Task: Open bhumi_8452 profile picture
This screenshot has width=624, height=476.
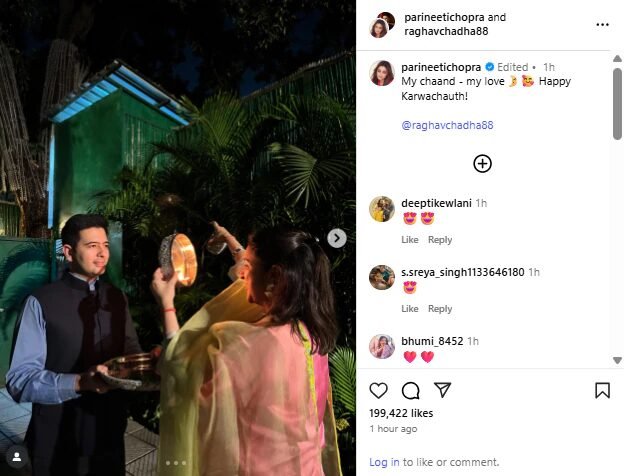Action: point(382,346)
